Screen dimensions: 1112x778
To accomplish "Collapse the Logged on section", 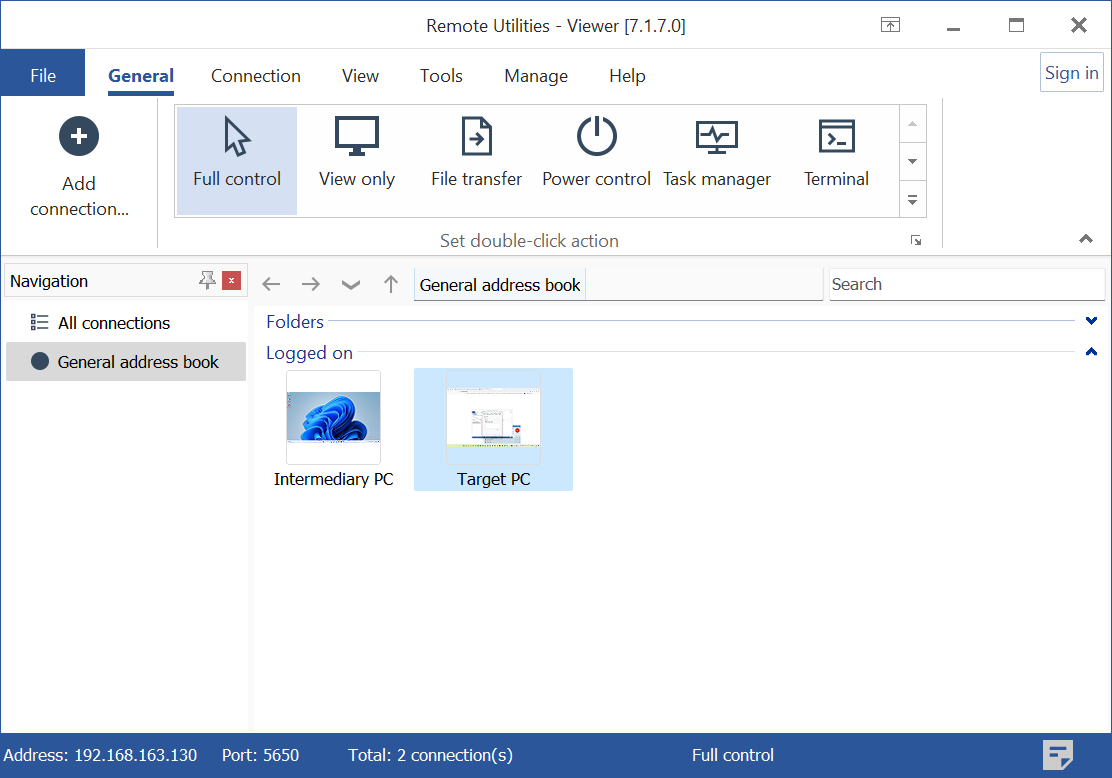I will click(x=1091, y=352).
